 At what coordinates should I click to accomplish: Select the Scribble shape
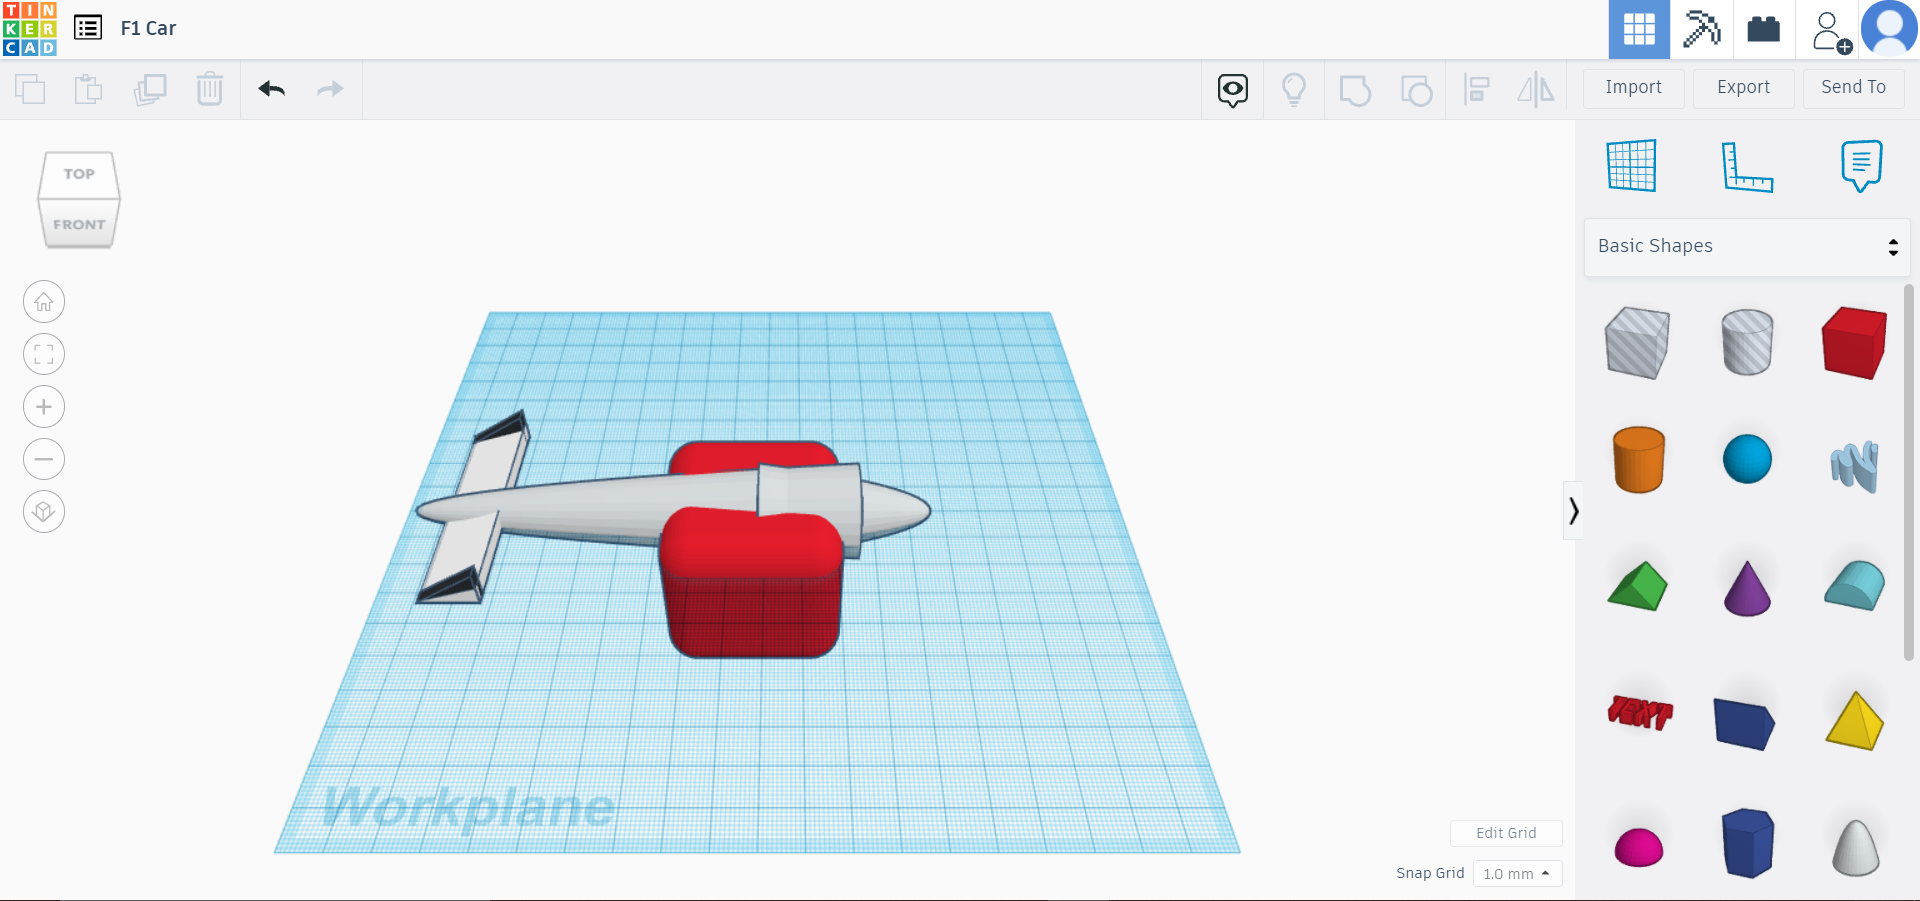tap(1855, 465)
